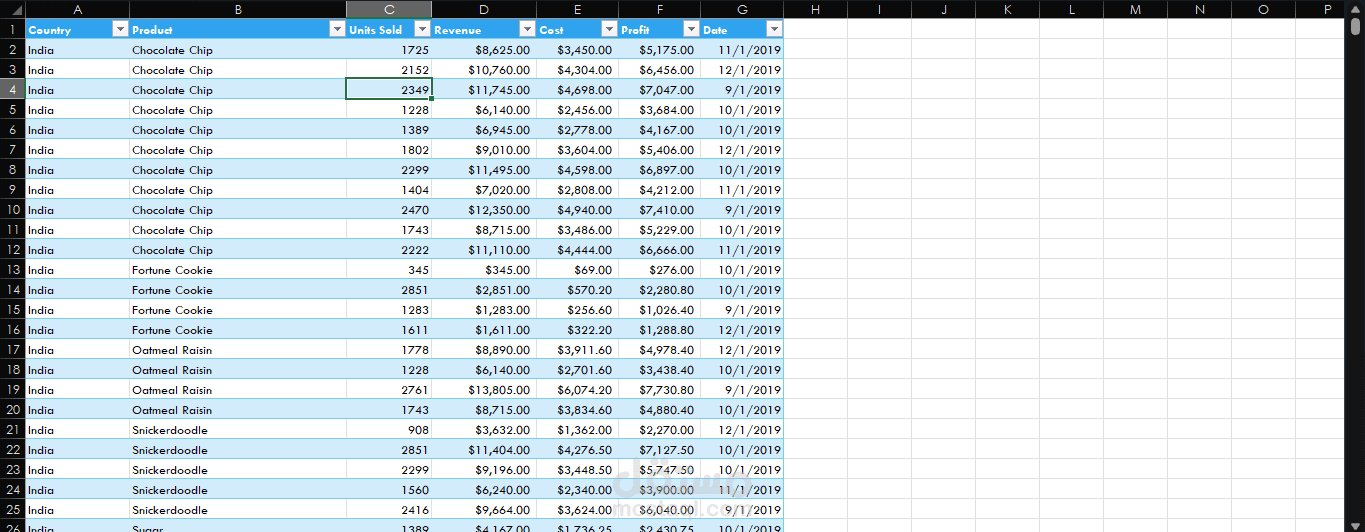Open the Country column filter dropdown

(x=120, y=29)
